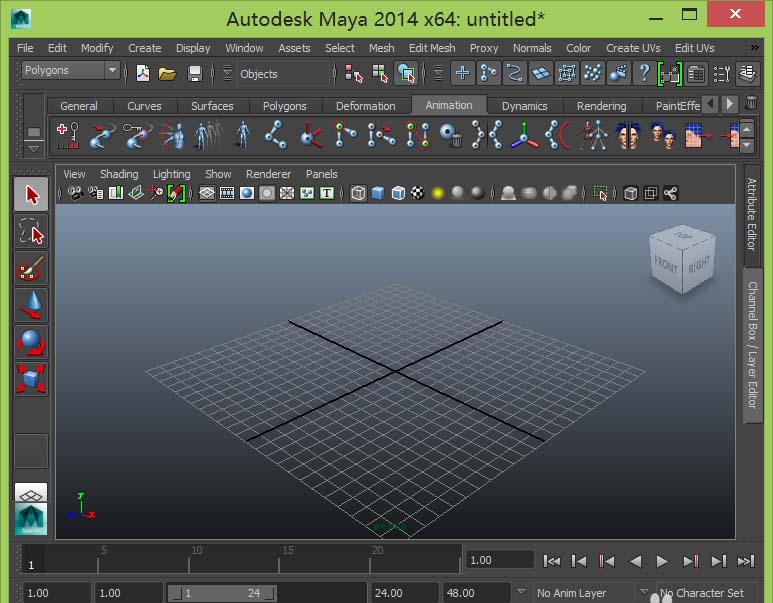Activate the Lasso Select tool
This screenshot has width=773, height=603.
pos(31,232)
